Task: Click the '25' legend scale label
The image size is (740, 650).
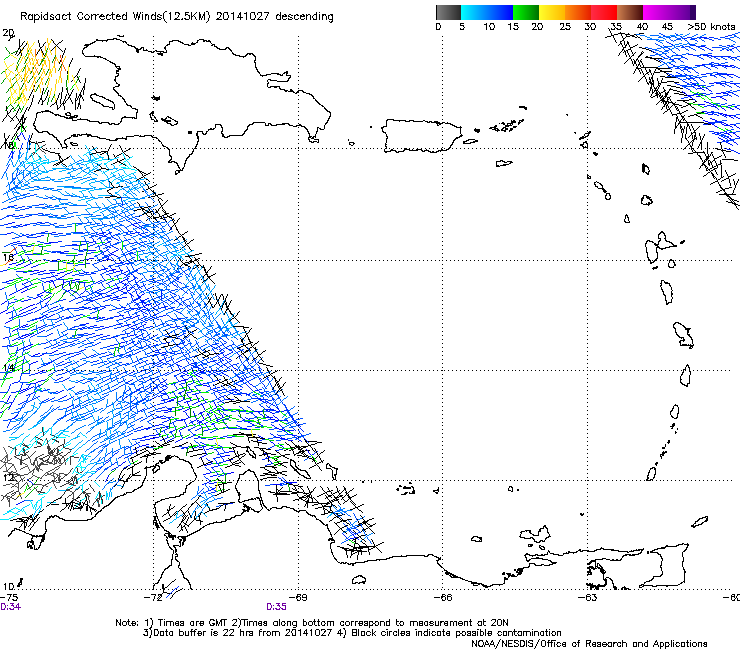Action: [x=565, y=26]
